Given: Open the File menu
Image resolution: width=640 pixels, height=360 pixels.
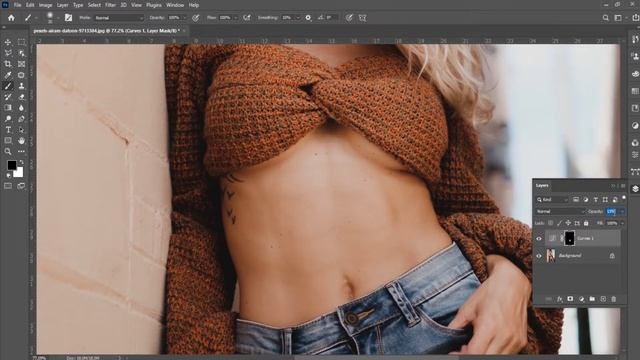Looking at the screenshot, I should point(18,5).
